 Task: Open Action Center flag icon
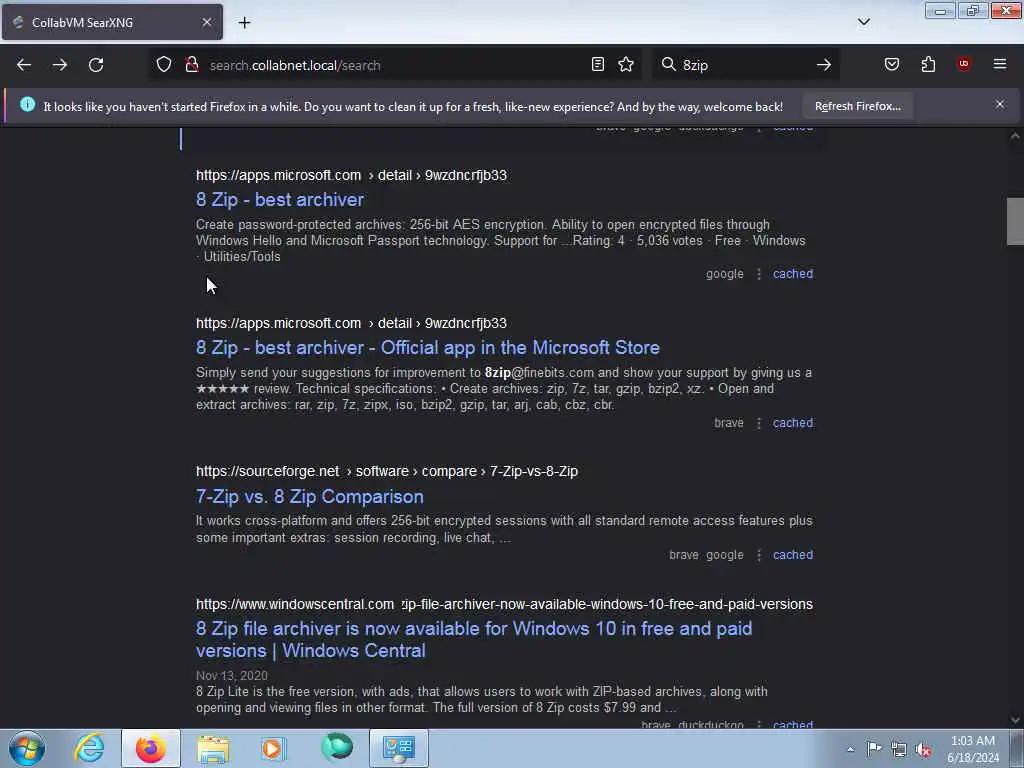(x=874, y=749)
